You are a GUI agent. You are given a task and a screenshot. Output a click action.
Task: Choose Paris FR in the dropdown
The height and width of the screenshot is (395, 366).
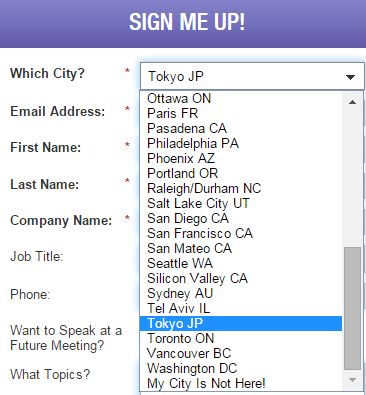[241, 113]
